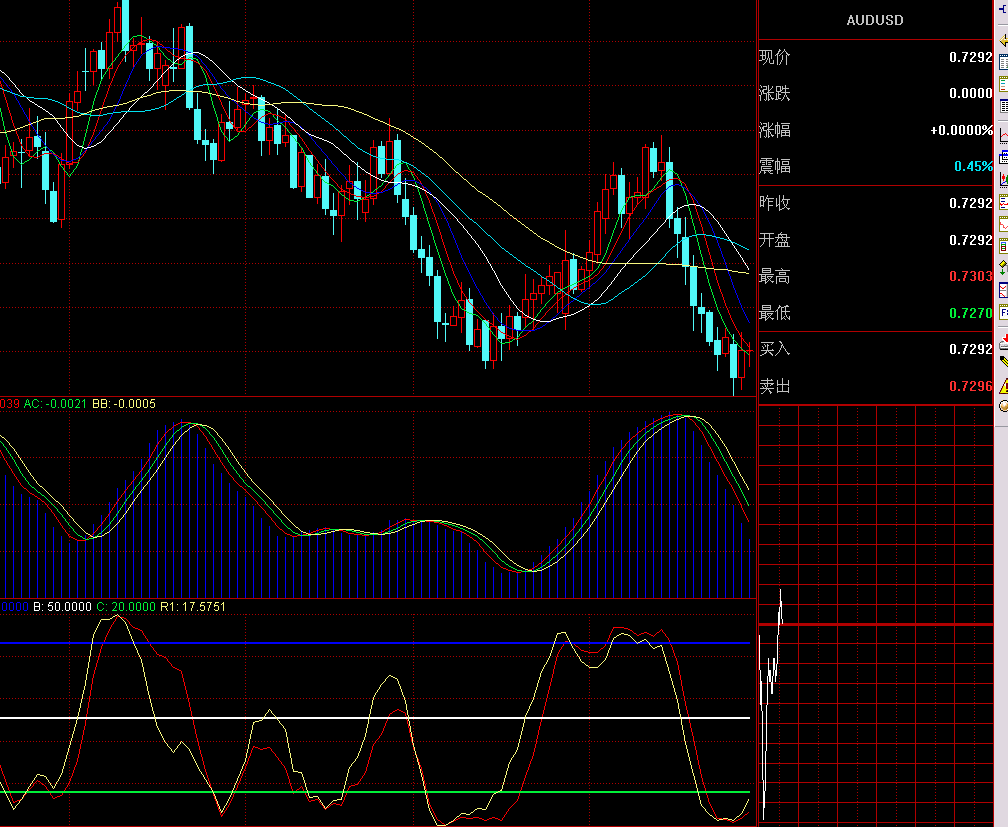Image resolution: width=1008 pixels, height=827 pixels.
Task: Click the F formula sheet icon
Action: tap(1003, 311)
